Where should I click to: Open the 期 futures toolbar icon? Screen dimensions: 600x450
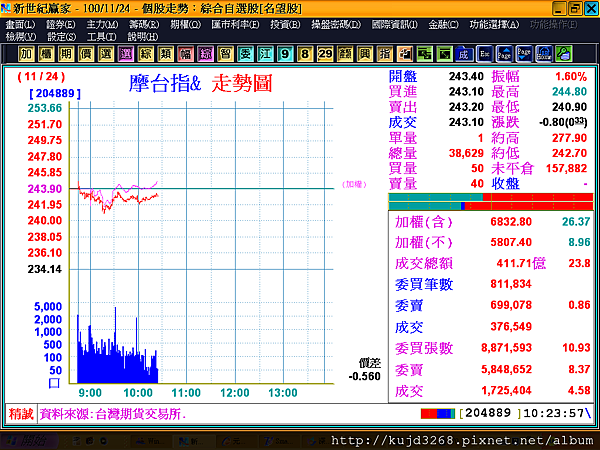(66, 54)
